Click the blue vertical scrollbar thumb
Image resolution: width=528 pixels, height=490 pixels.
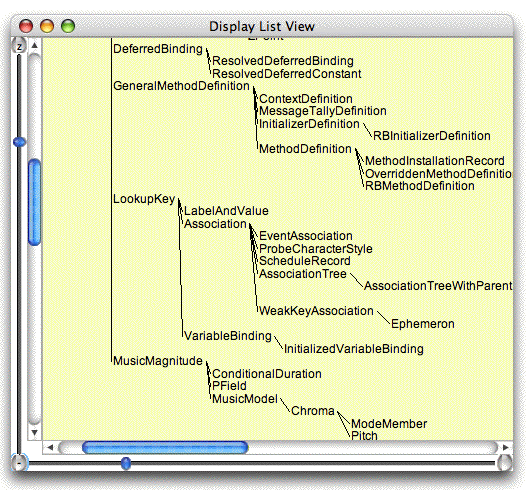[x=35, y=202]
